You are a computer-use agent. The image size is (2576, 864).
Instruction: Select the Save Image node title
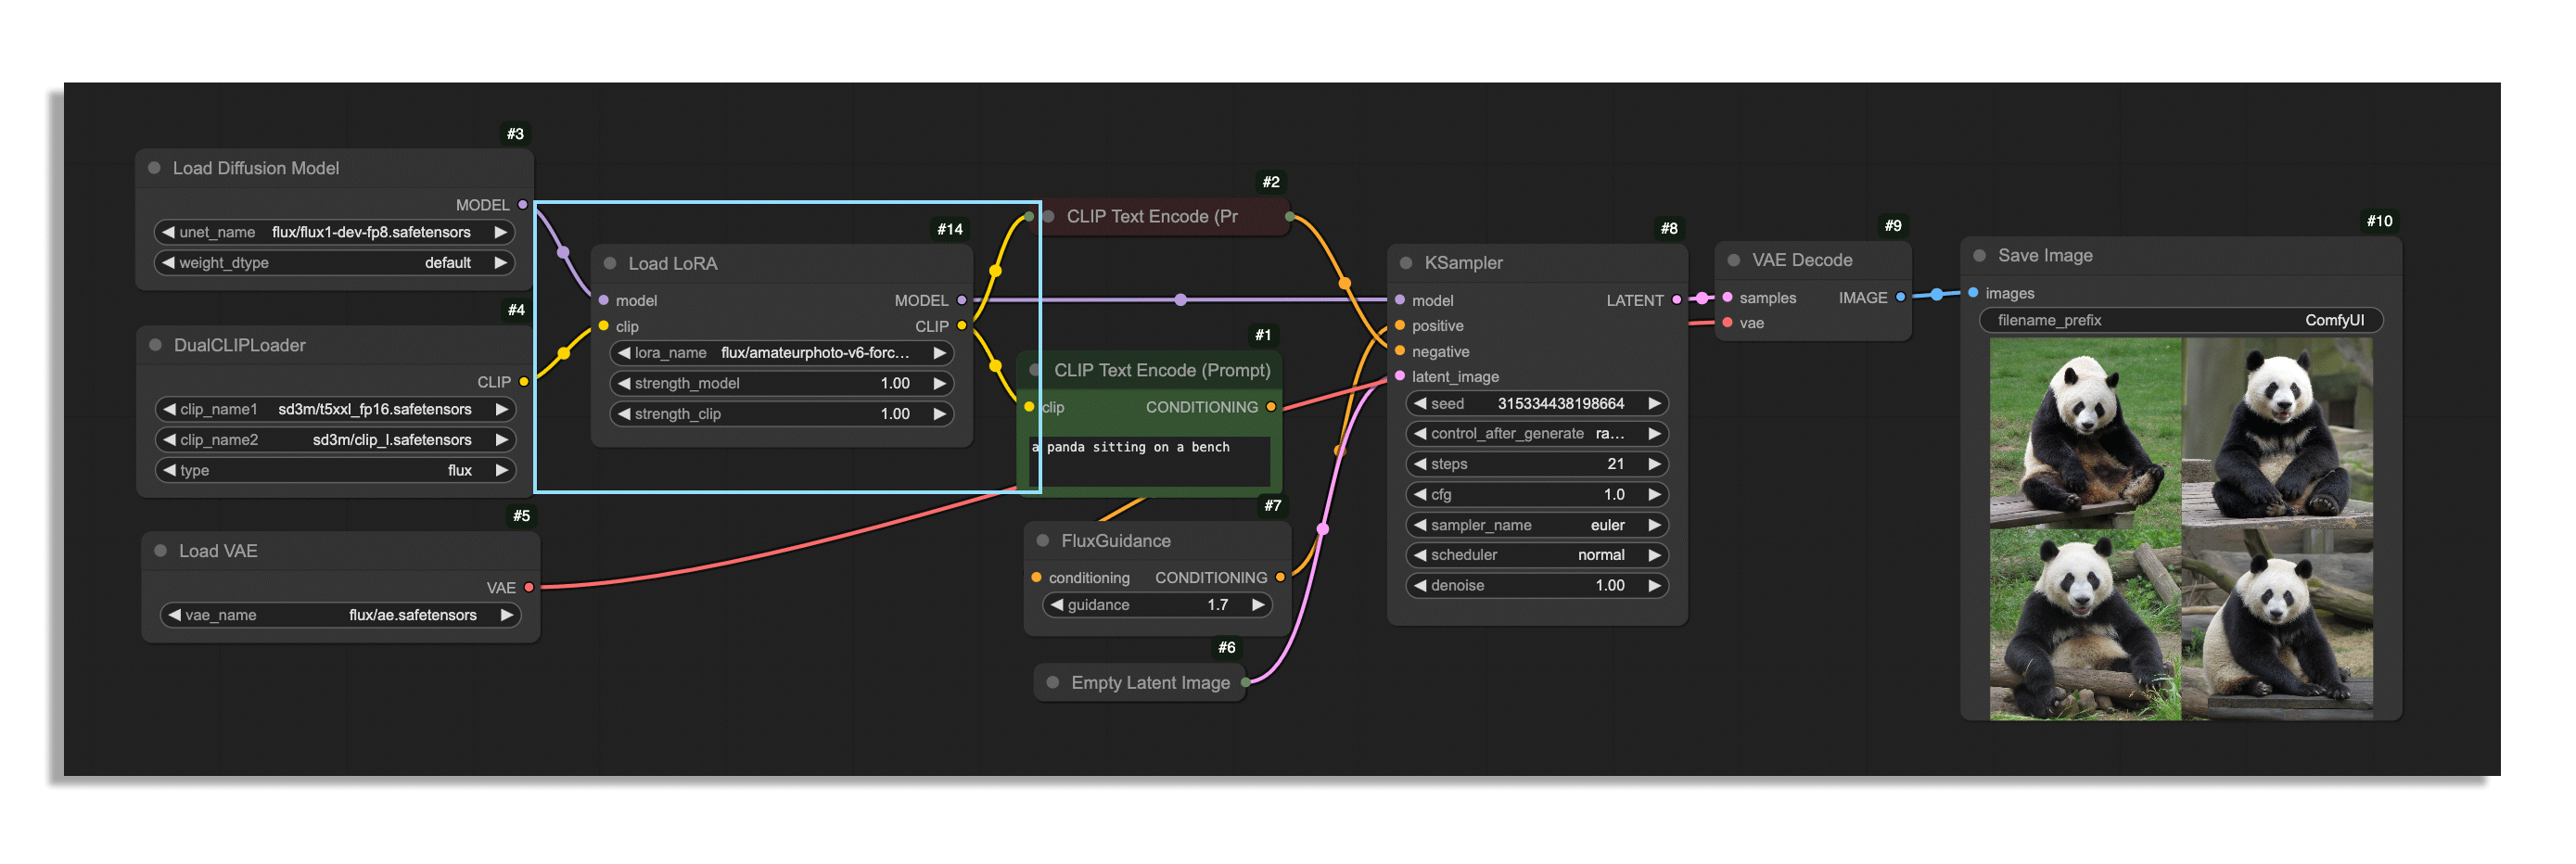coord(2045,256)
